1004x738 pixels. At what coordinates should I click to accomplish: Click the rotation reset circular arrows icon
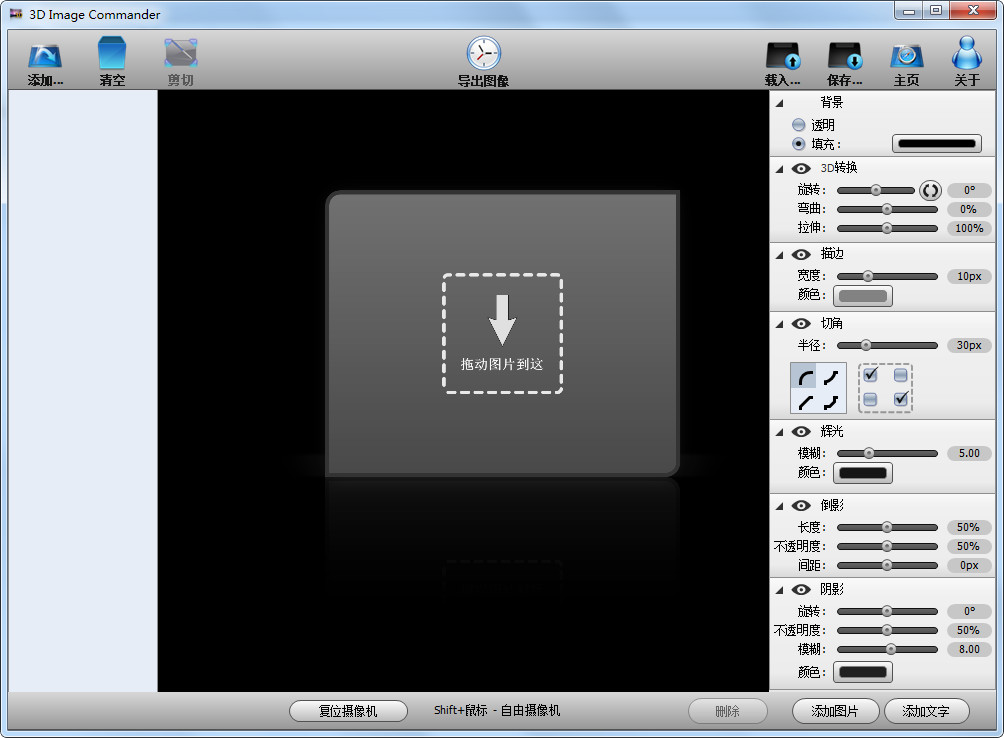(930, 191)
